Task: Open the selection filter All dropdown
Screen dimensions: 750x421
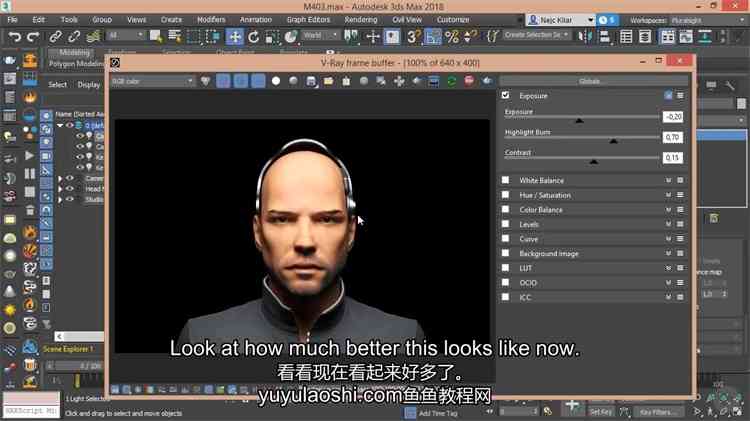Action: click(x=126, y=35)
